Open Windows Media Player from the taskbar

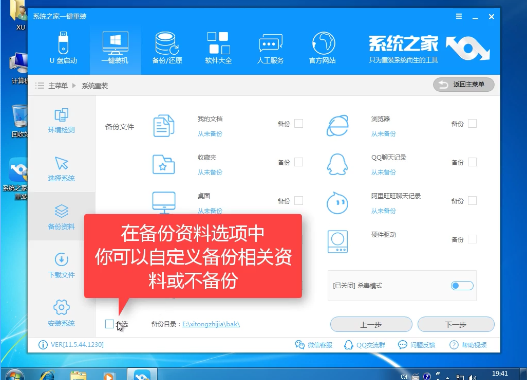point(109,376)
